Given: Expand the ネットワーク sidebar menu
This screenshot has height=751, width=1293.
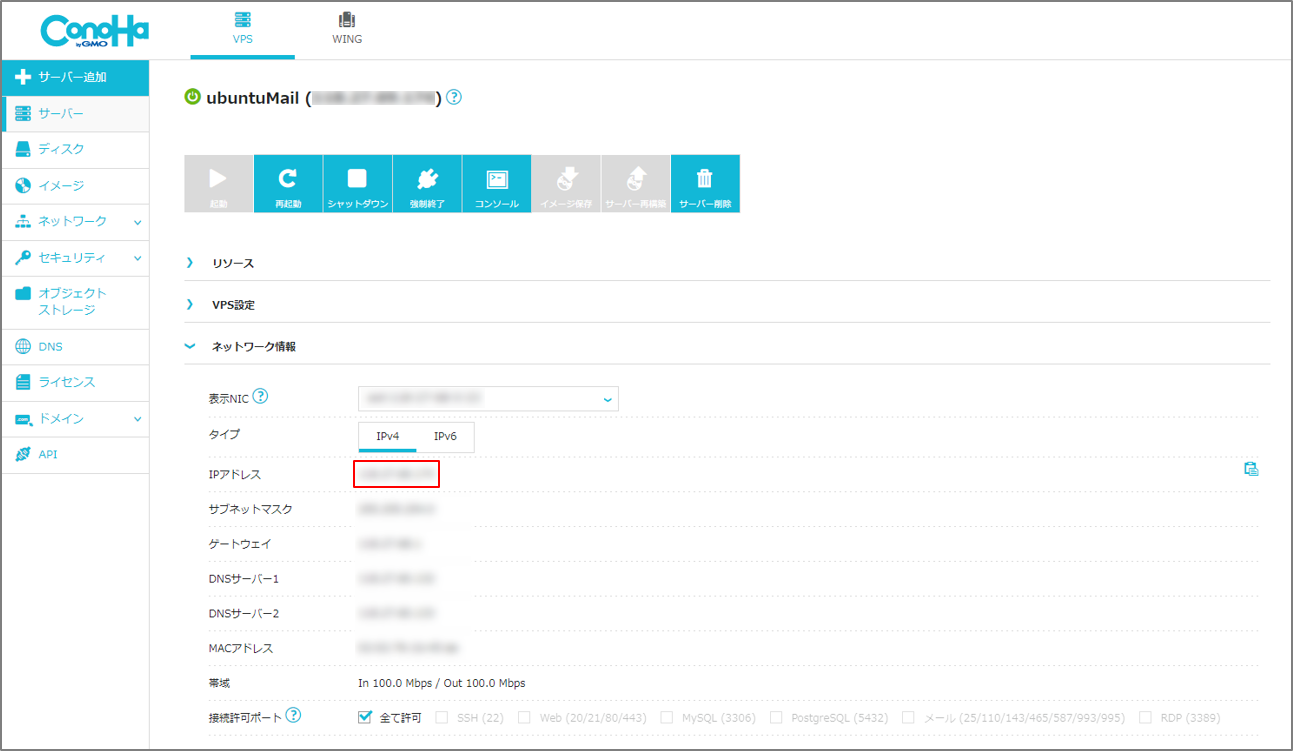Looking at the screenshot, I should [x=76, y=221].
